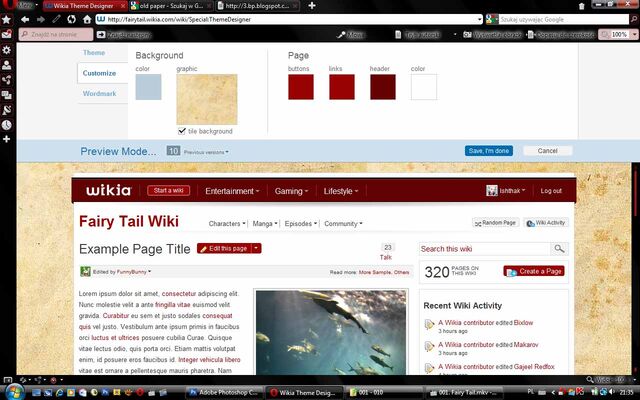Reload the page with the refresh icon
This screenshot has height=400, width=640.
71,19
